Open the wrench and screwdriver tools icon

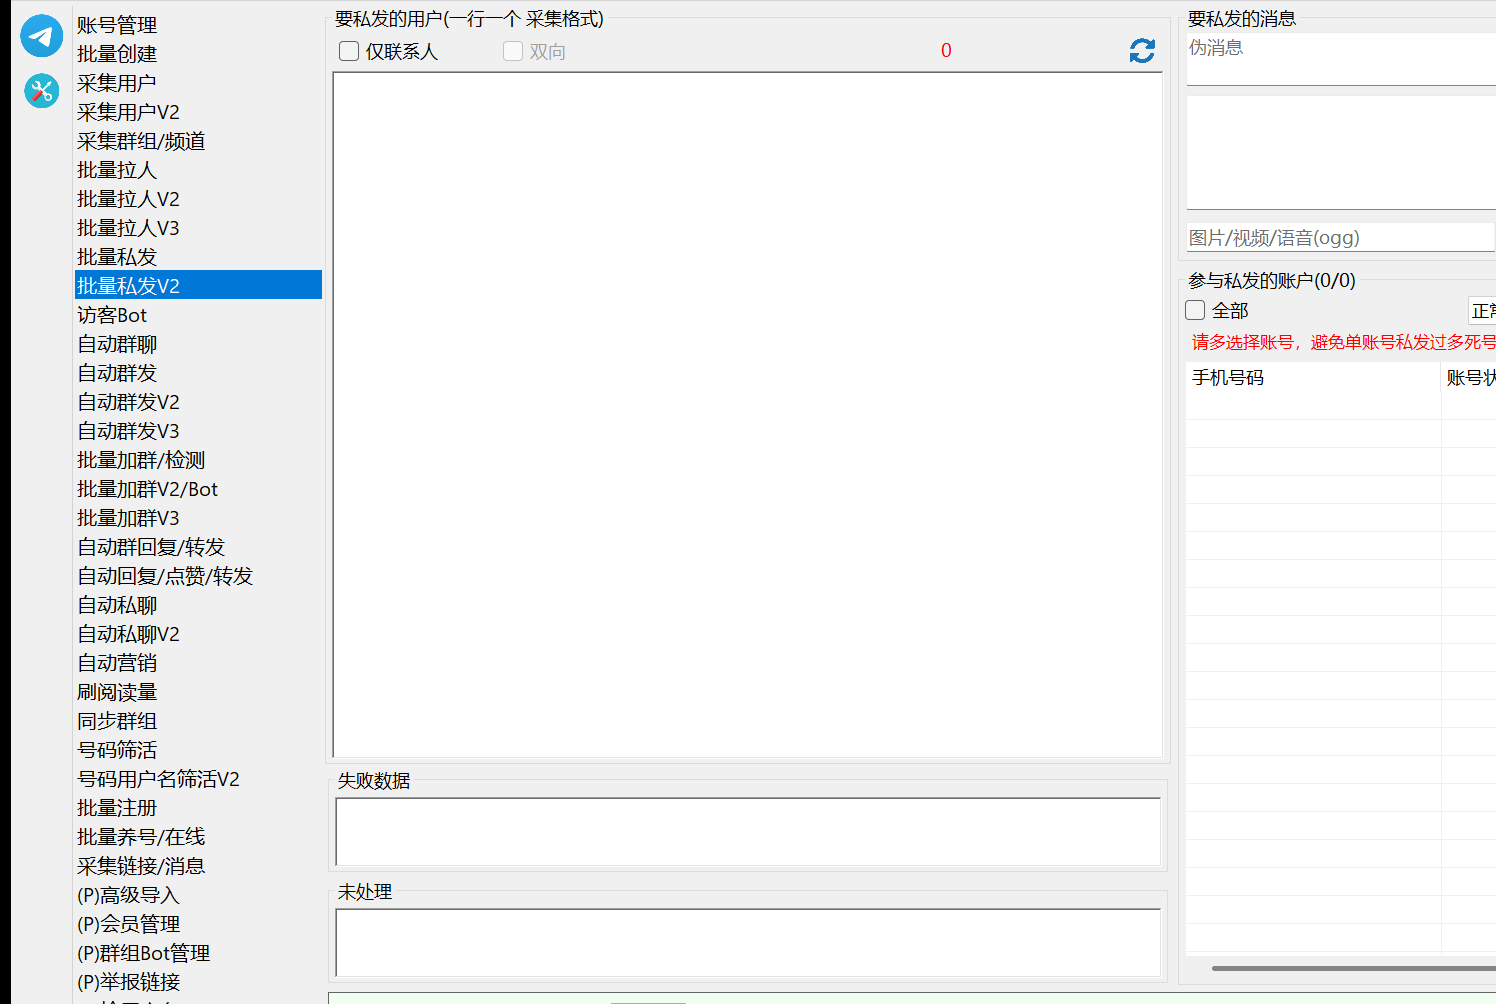tap(41, 91)
